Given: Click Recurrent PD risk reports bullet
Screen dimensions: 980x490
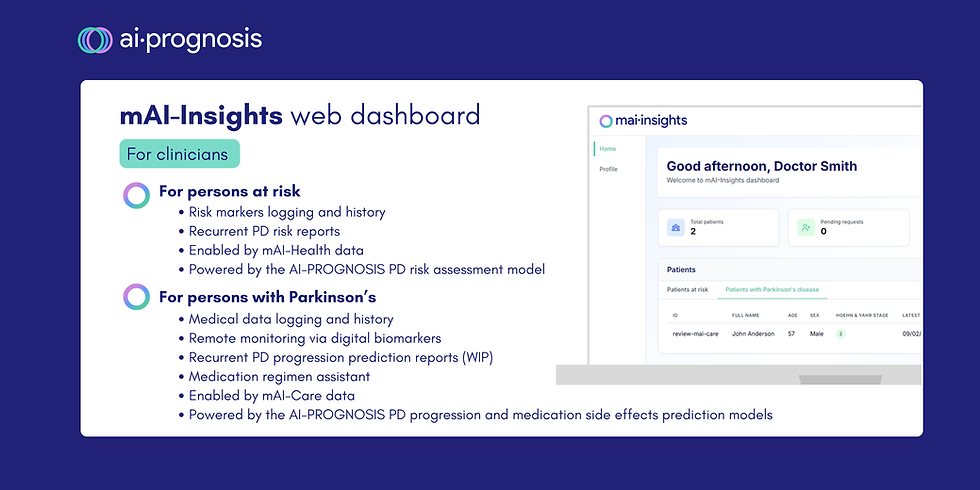Looking at the screenshot, I should click(264, 231).
